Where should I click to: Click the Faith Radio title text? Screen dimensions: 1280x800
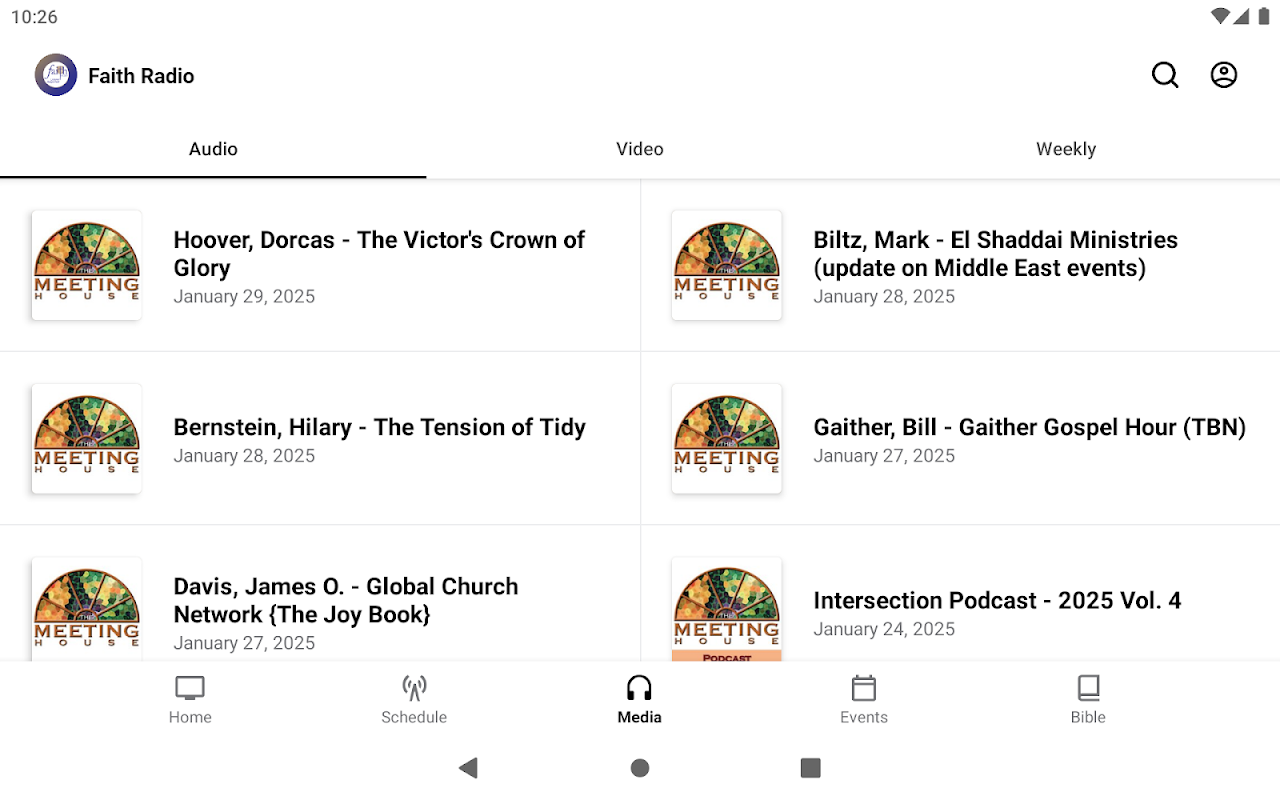click(141, 76)
